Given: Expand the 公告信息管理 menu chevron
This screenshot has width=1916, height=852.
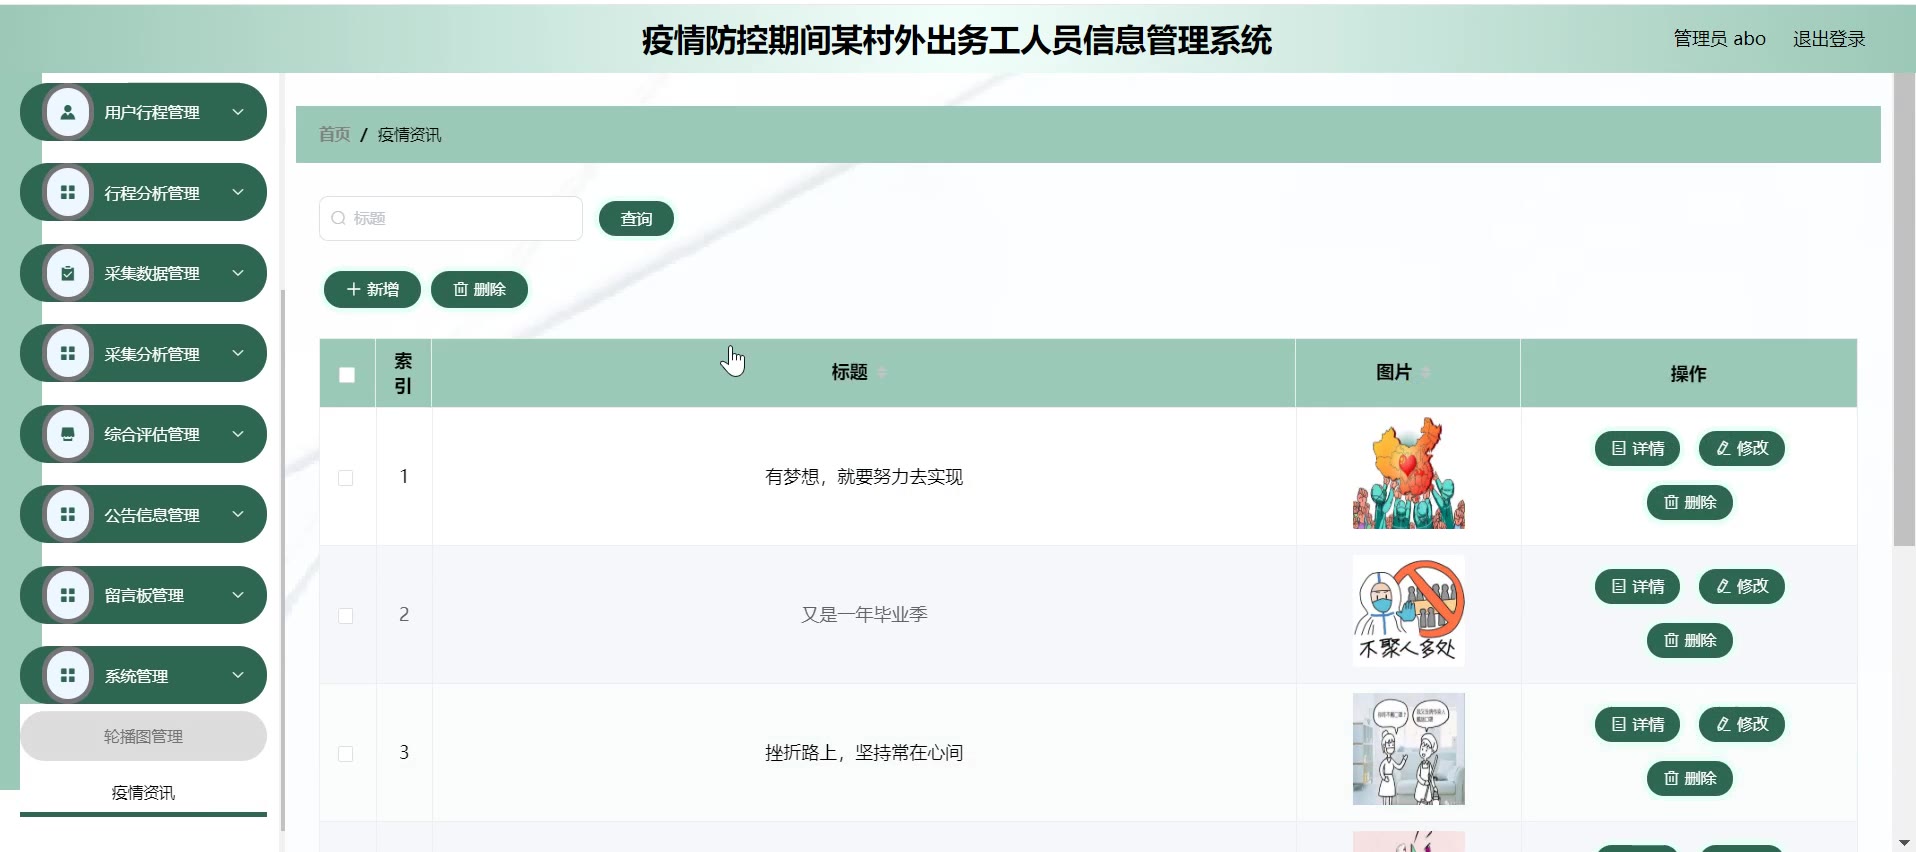Looking at the screenshot, I should pyautogui.click(x=238, y=514).
